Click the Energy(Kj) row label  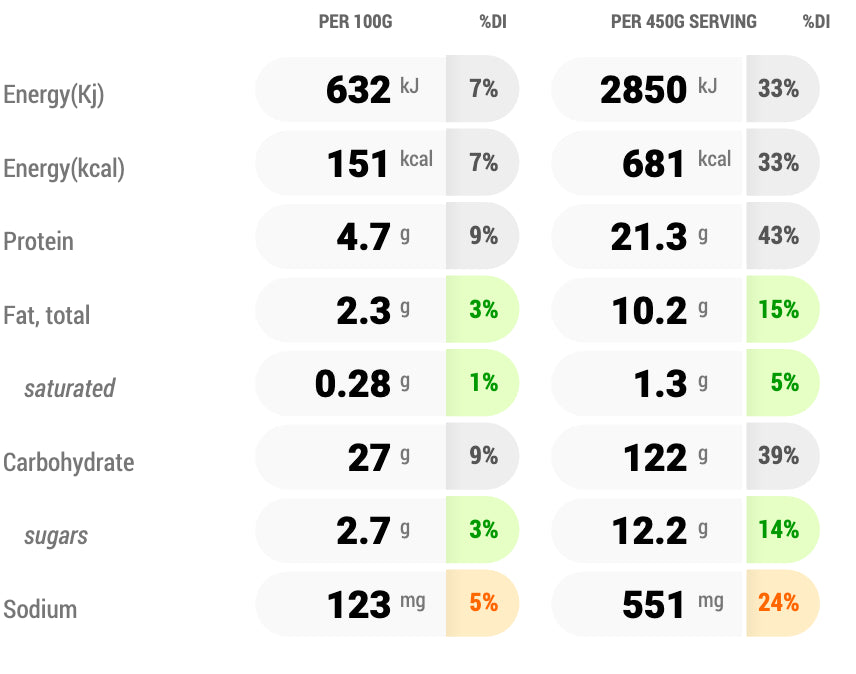(54, 95)
